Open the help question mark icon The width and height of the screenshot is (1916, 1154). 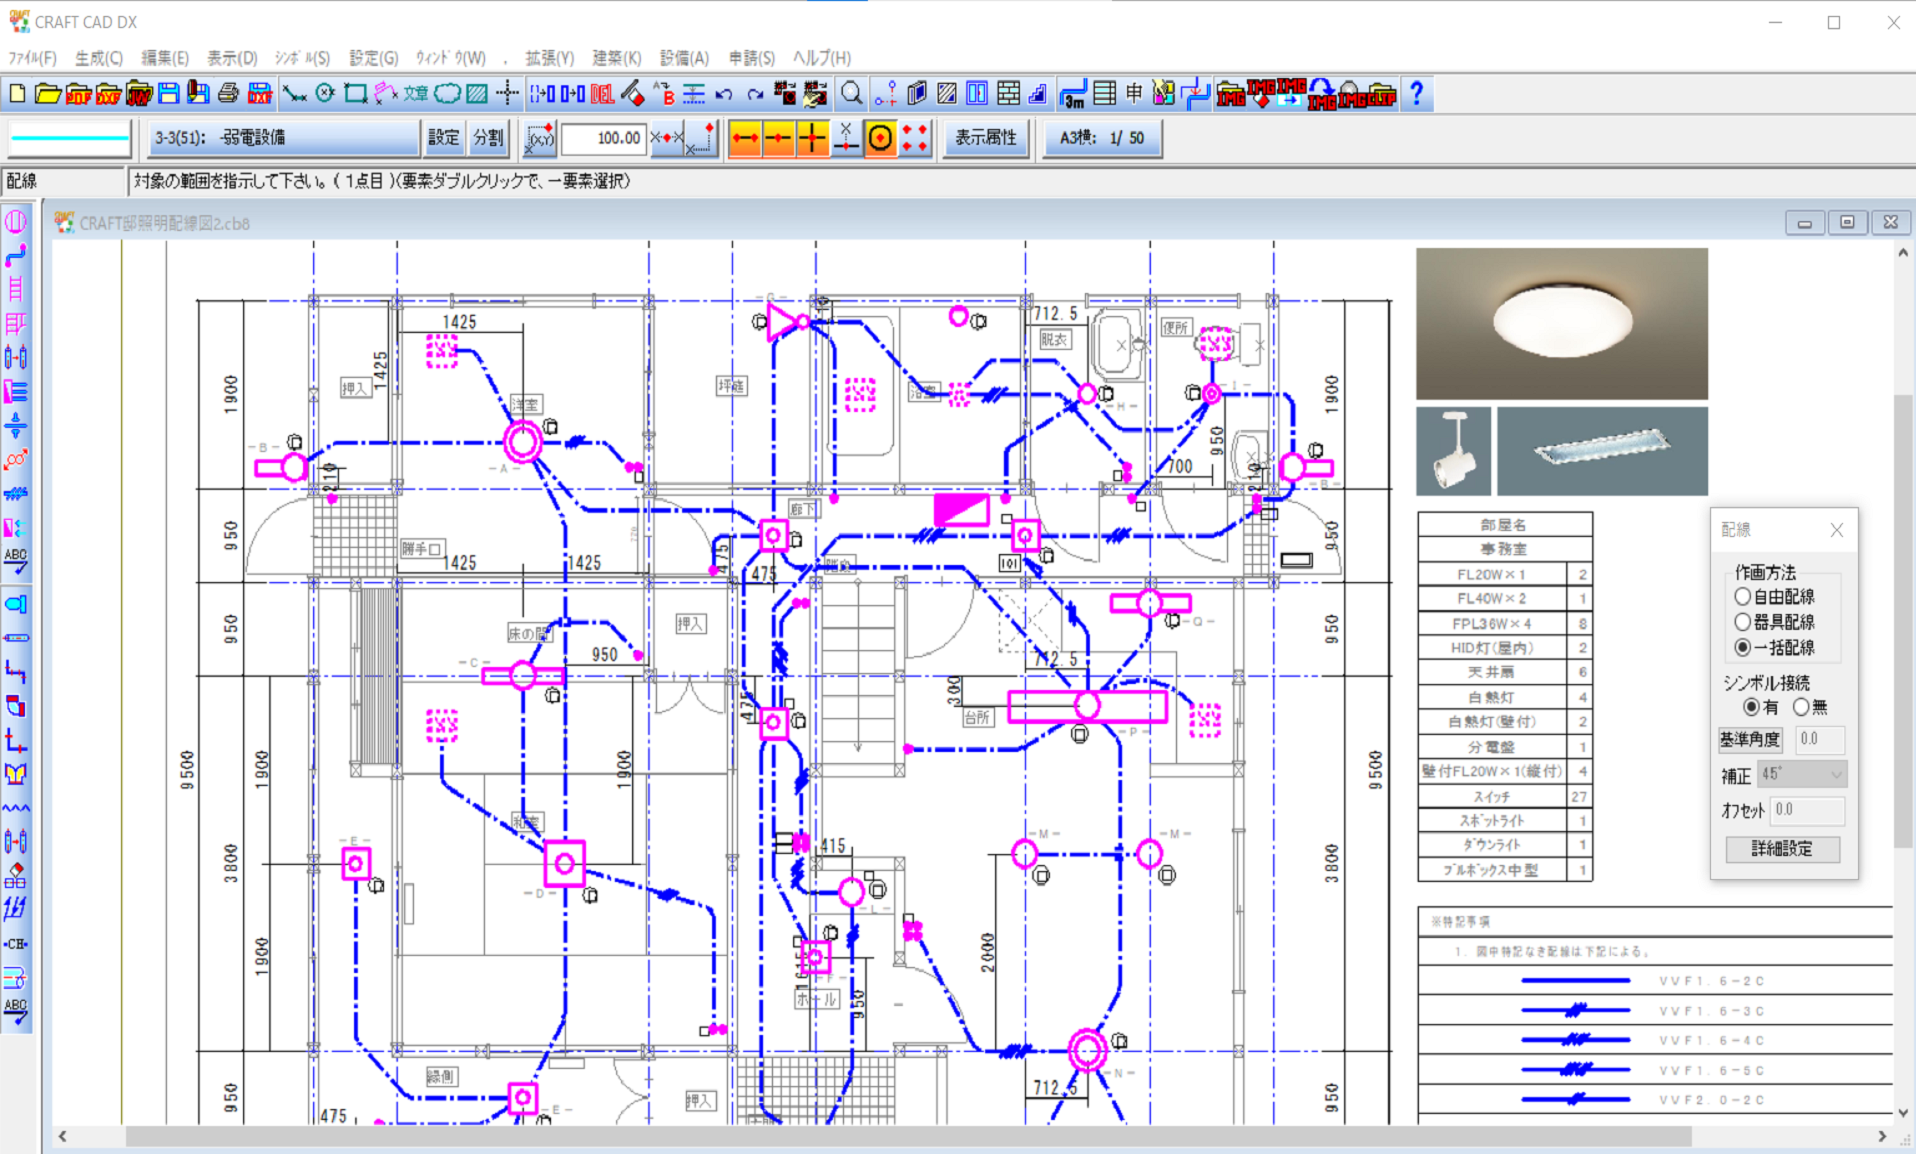(1417, 94)
